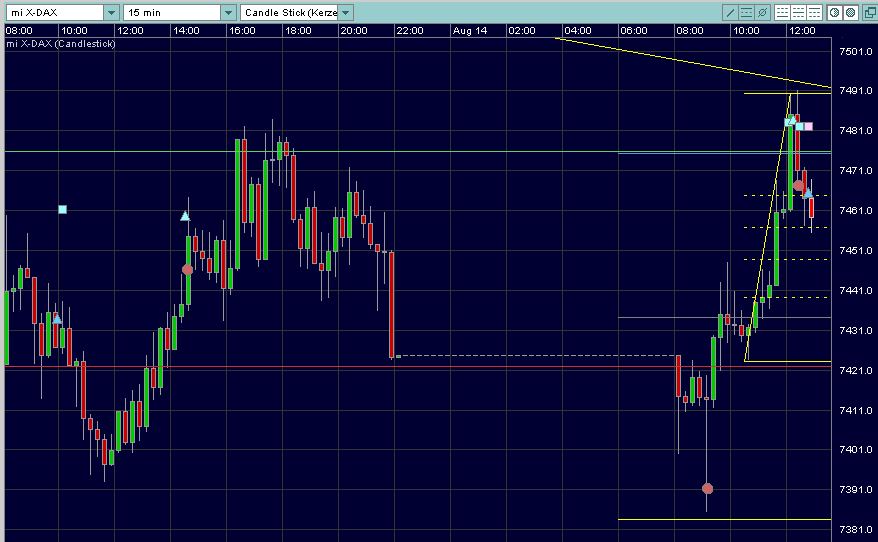Expand the 15 min timeframe dropdown
Viewport: 878px width, 542px height.
pyautogui.click(x=228, y=12)
